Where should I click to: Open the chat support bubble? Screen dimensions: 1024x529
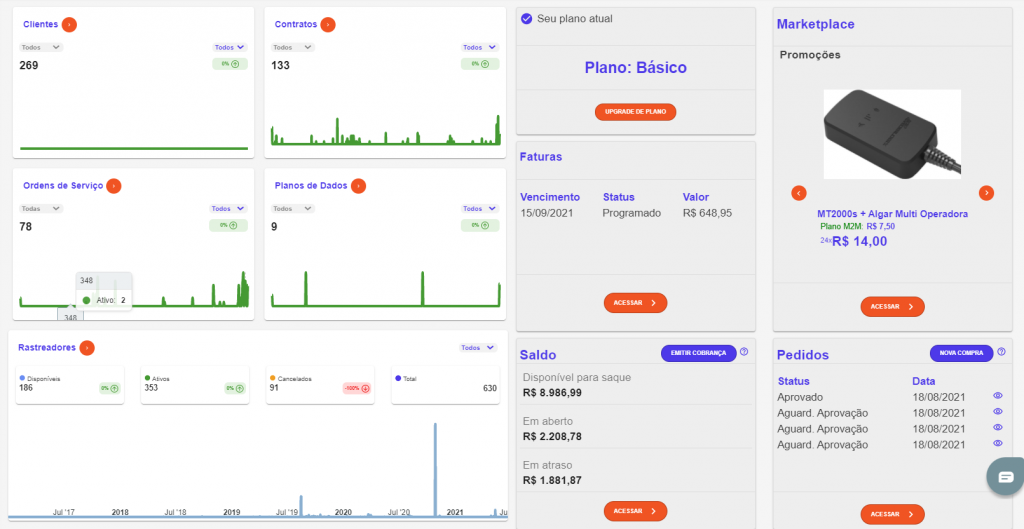(1006, 477)
